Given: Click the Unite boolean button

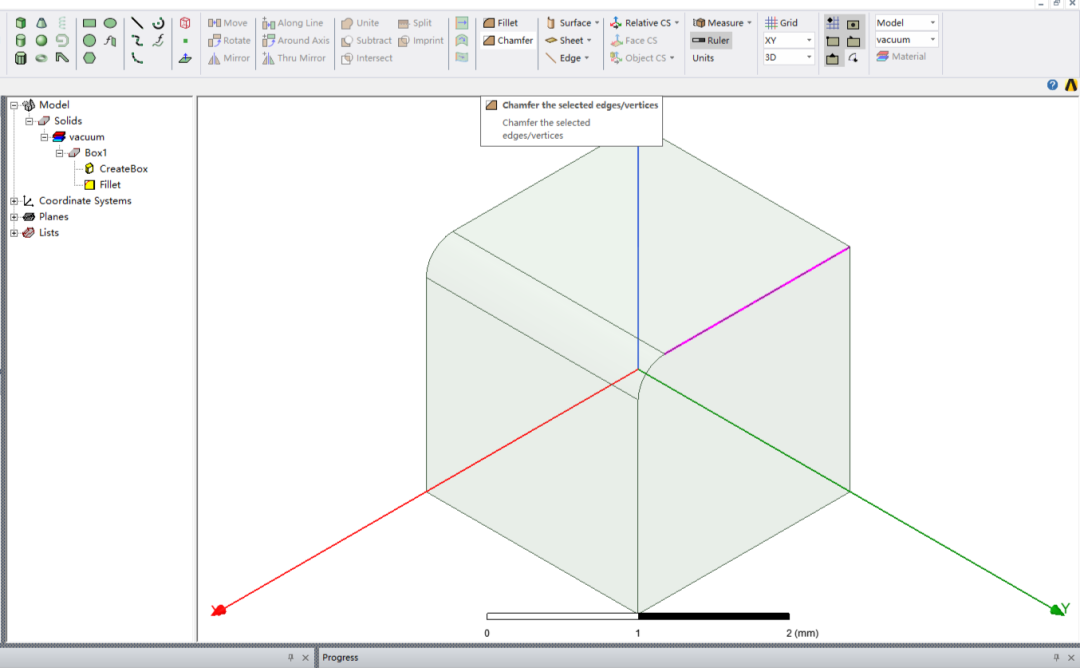Looking at the screenshot, I should coord(360,23).
